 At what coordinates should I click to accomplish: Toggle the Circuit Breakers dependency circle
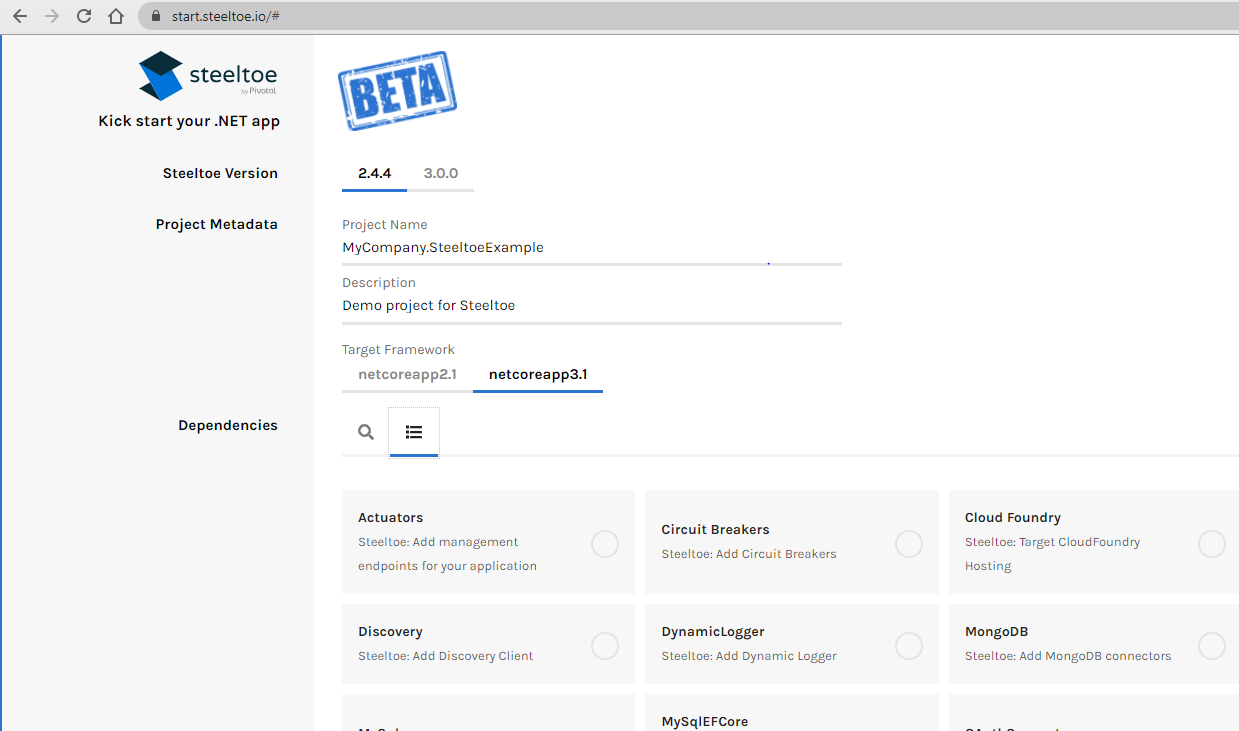click(x=909, y=544)
